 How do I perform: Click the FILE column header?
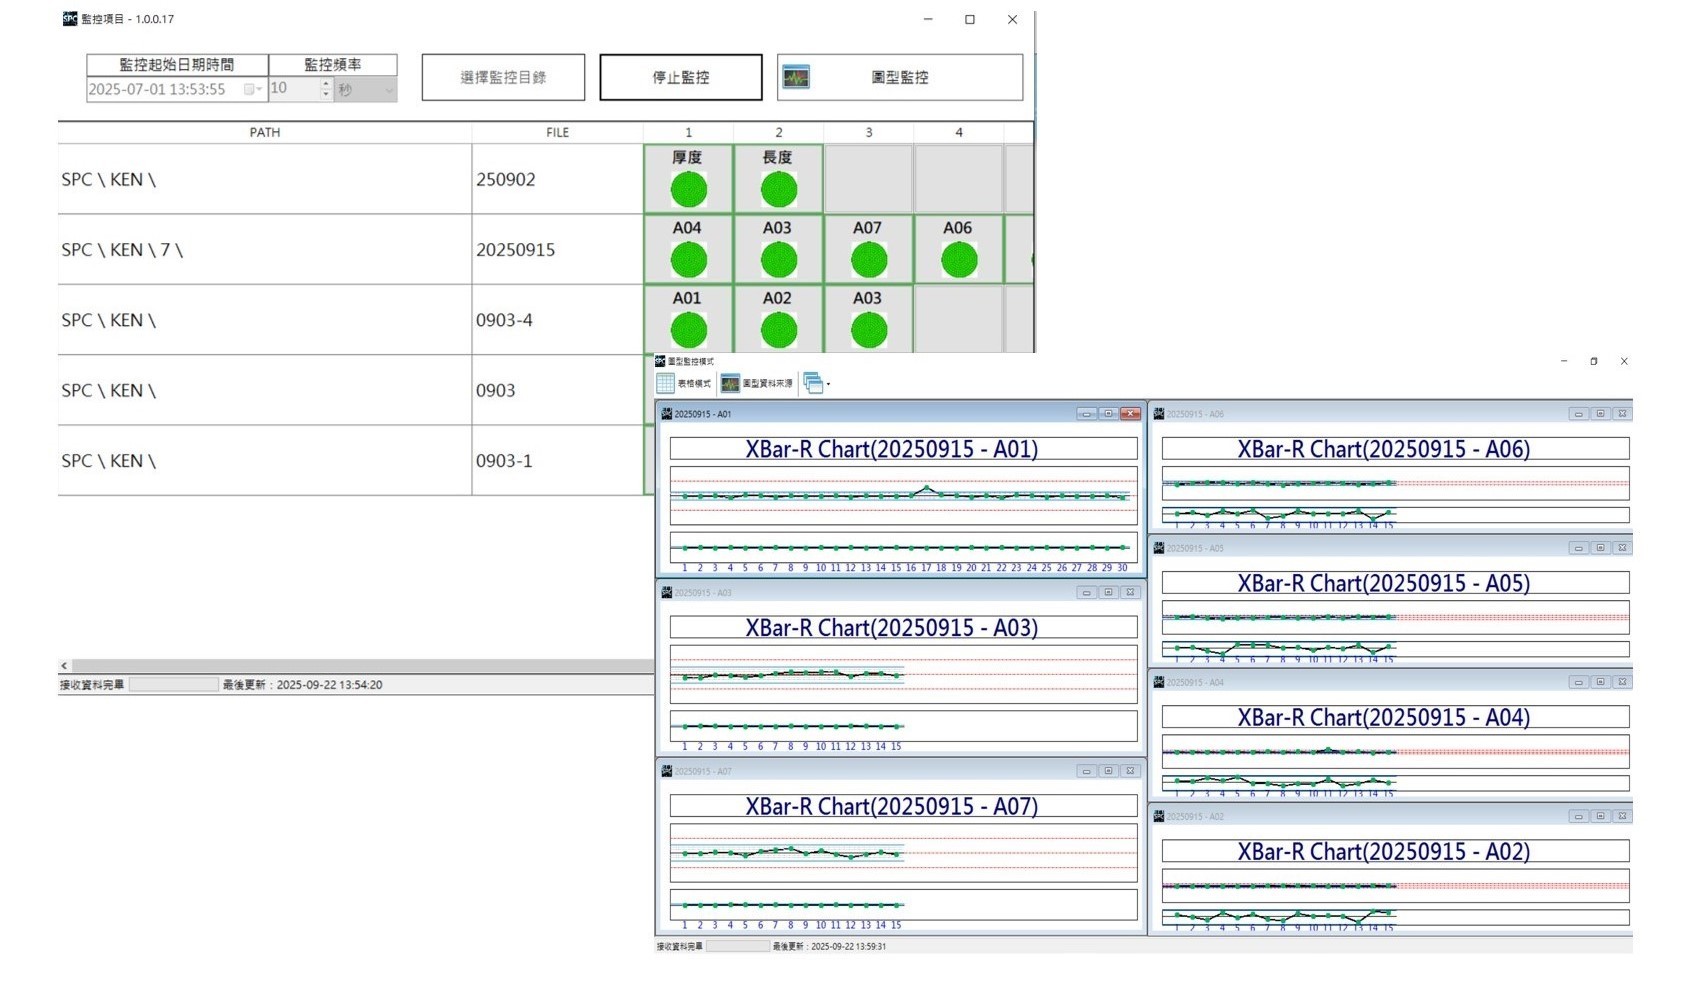pos(557,132)
